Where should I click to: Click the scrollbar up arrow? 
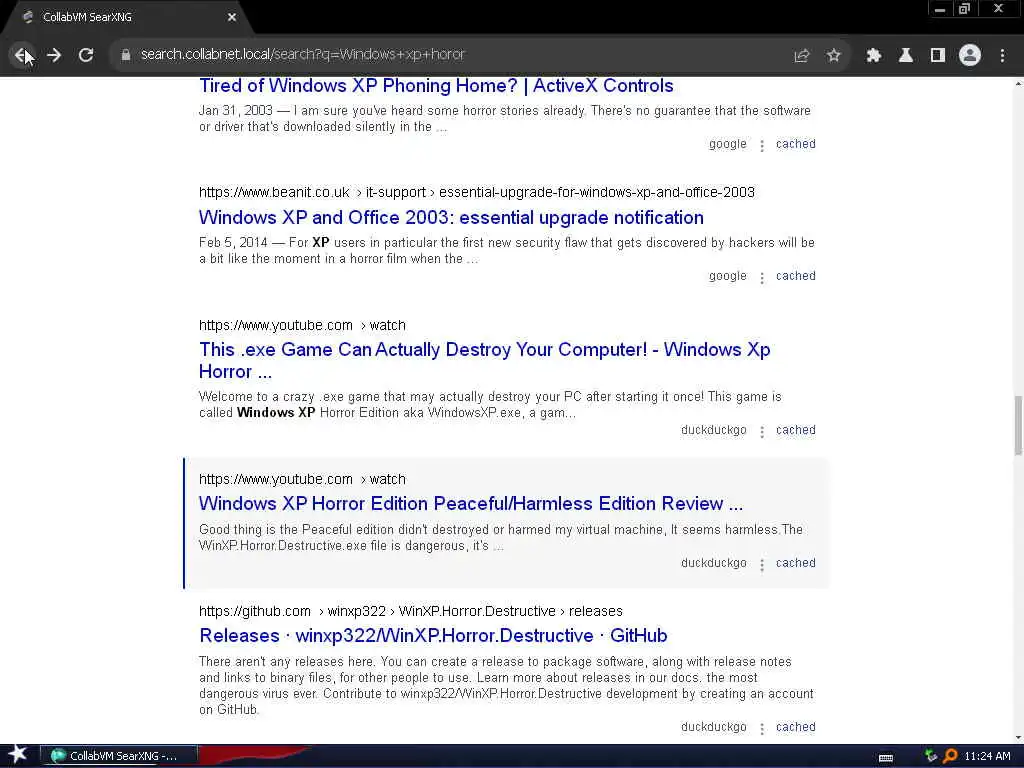[1018, 83]
